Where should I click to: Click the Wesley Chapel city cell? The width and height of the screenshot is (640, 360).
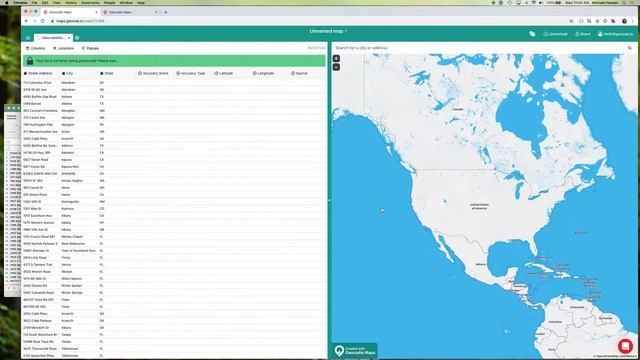72,237
